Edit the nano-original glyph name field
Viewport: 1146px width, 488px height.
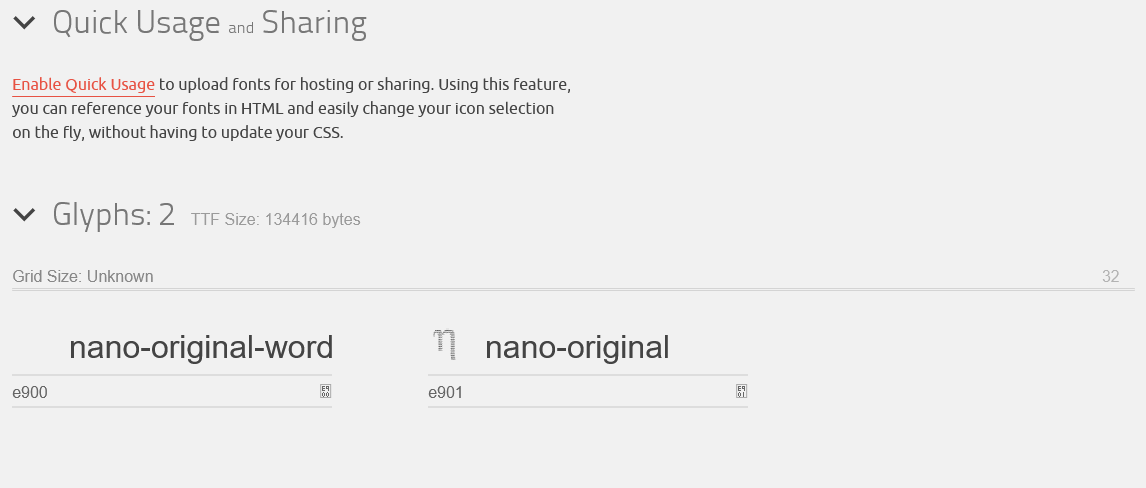pos(577,347)
